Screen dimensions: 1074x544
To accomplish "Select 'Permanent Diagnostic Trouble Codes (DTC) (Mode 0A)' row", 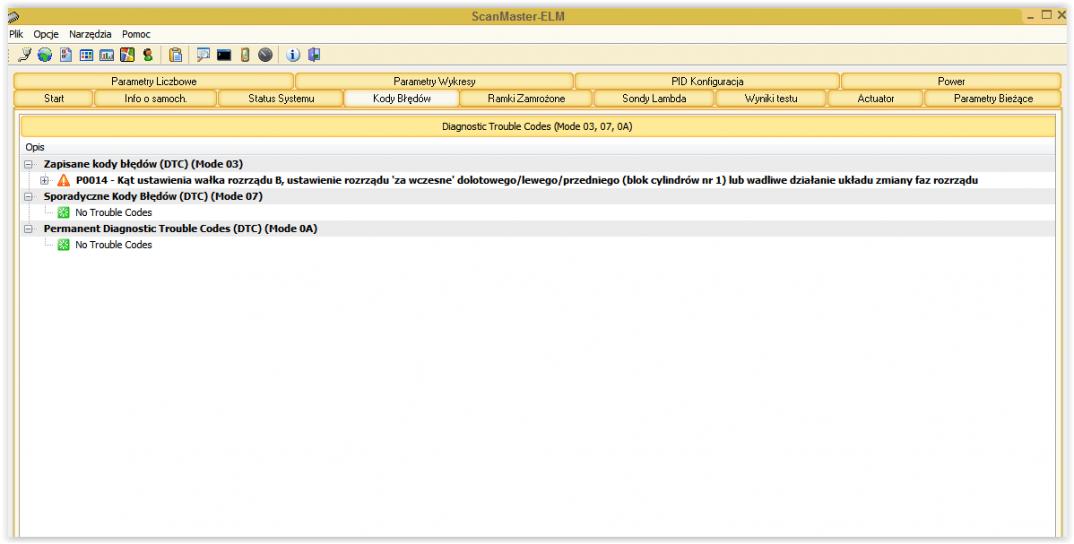I will click(538, 229).
